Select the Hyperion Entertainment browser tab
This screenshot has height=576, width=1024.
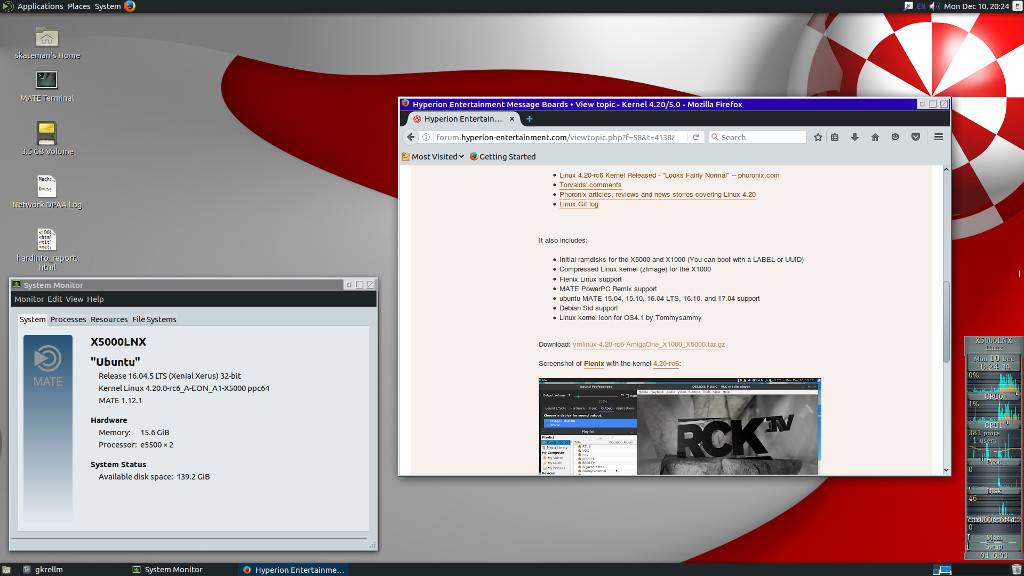[x=464, y=119]
